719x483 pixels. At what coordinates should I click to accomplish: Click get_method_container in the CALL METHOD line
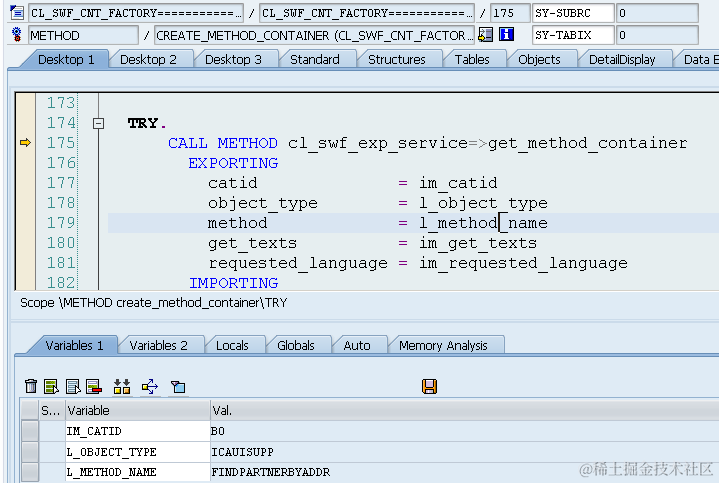(x=587, y=143)
